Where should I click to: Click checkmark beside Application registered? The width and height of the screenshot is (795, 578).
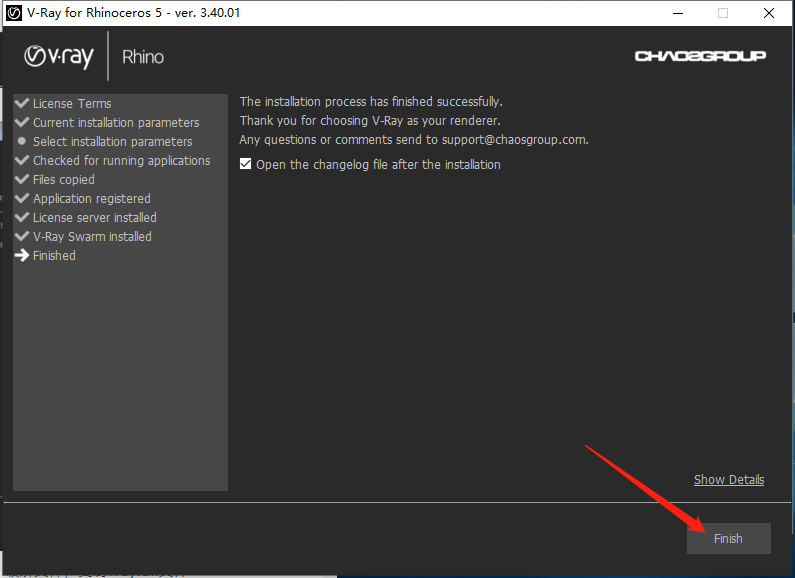[x=22, y=198]
